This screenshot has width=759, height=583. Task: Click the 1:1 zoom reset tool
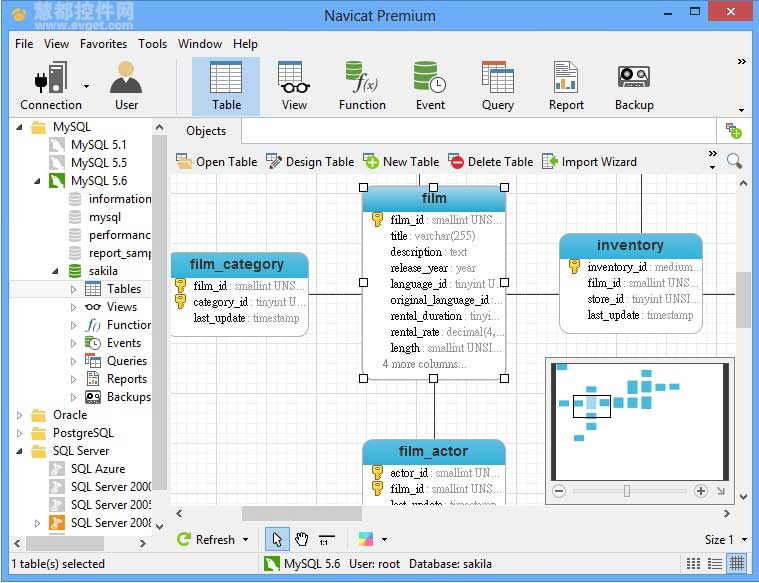click(x=326, y=539)
